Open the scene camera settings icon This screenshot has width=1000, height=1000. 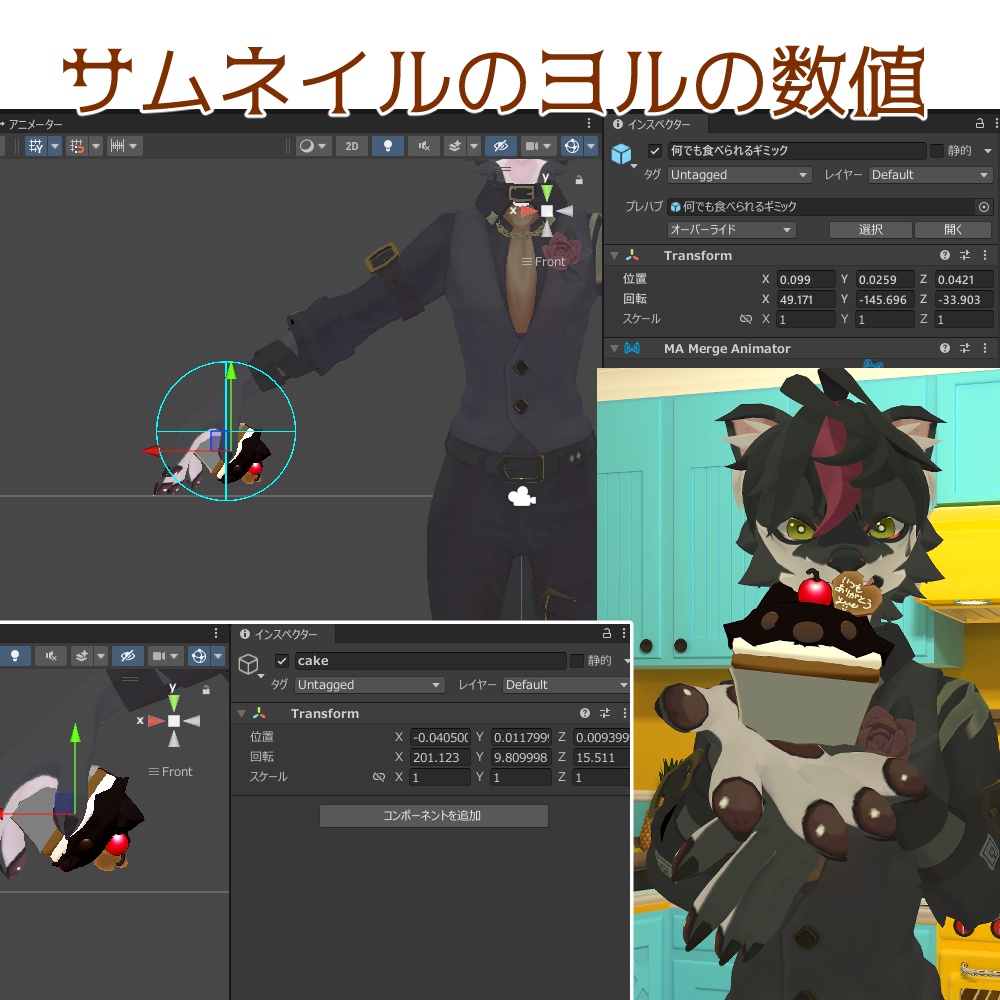(535, 146)
